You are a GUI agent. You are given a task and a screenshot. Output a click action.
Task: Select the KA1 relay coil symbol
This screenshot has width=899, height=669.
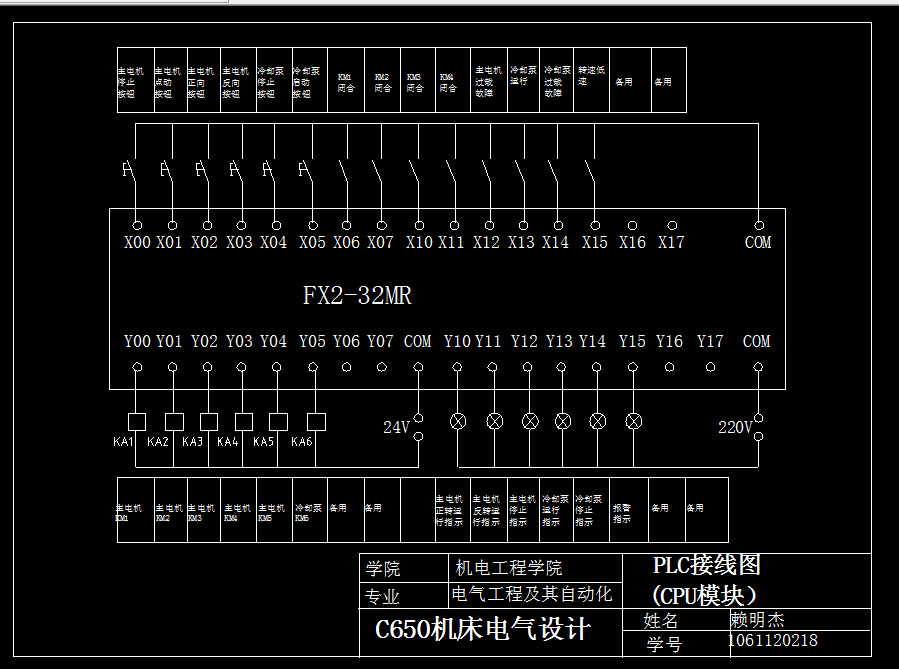pos(135,419)
